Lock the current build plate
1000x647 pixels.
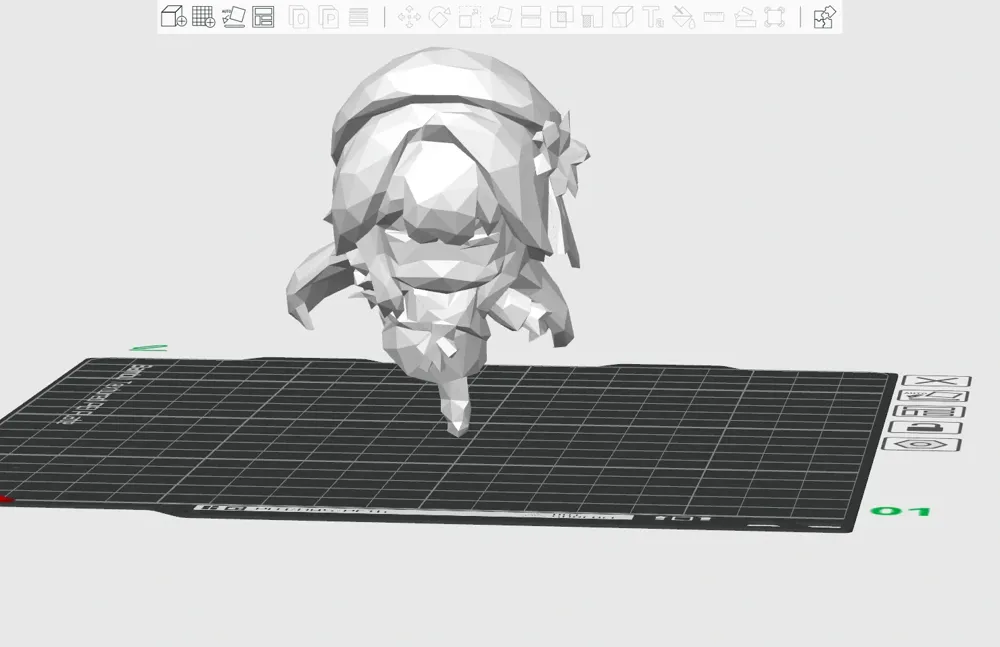pyautogui.click(x=926, y=427)
